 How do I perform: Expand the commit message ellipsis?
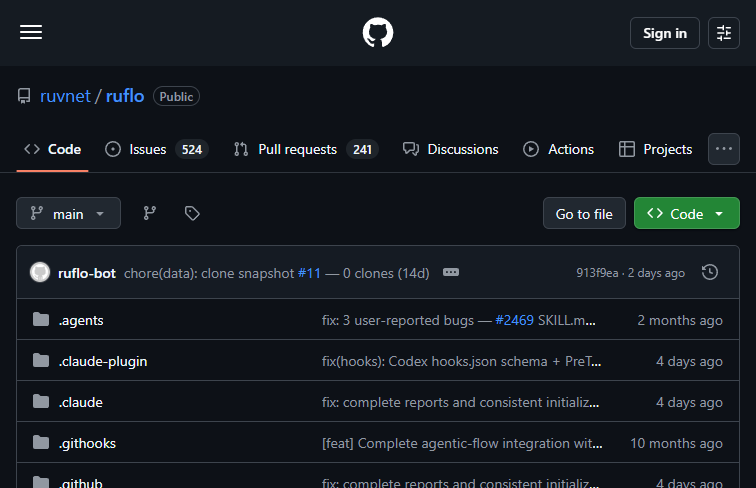pos(451,272)
